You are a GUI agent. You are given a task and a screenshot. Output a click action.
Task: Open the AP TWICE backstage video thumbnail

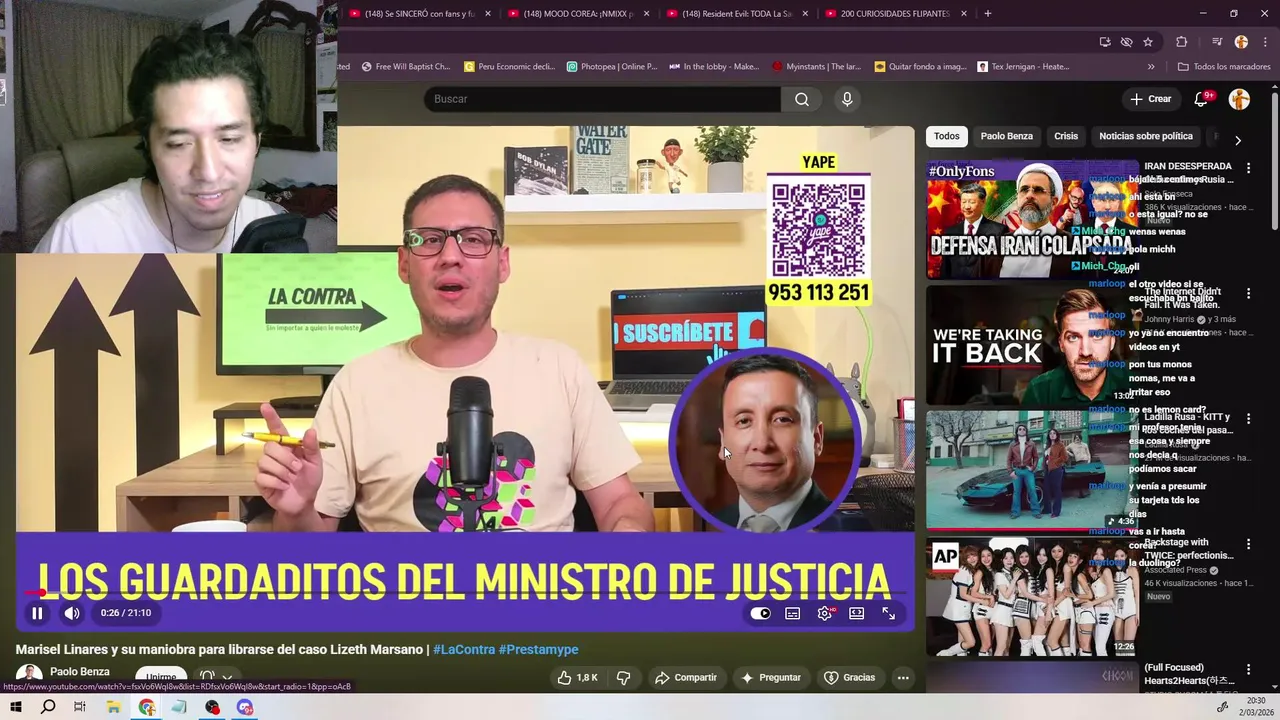tap(1032, 597)
